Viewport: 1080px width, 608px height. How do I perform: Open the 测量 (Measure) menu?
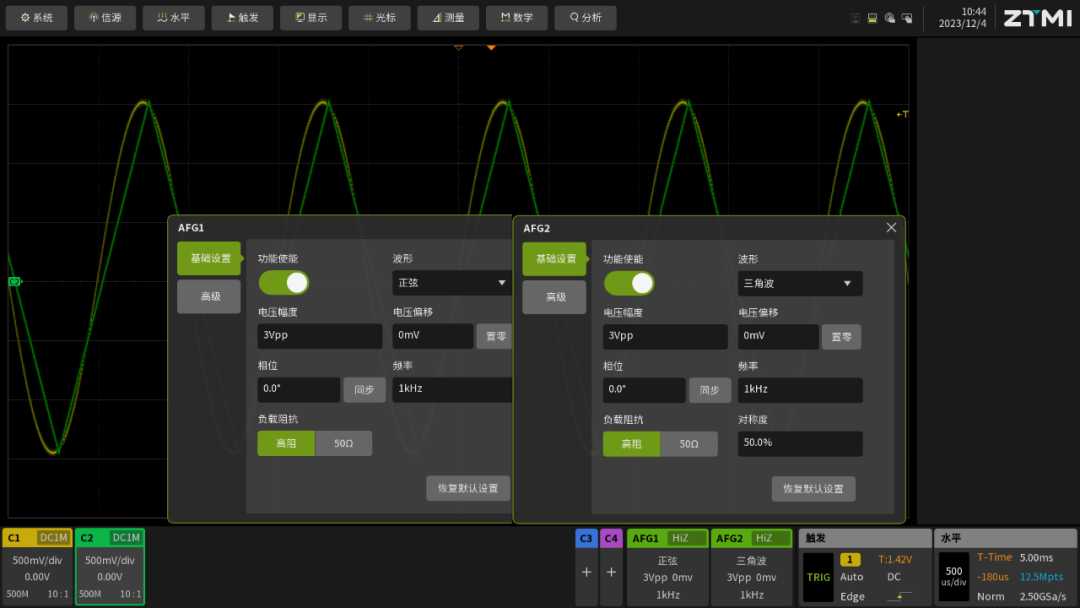click(448, 18)
